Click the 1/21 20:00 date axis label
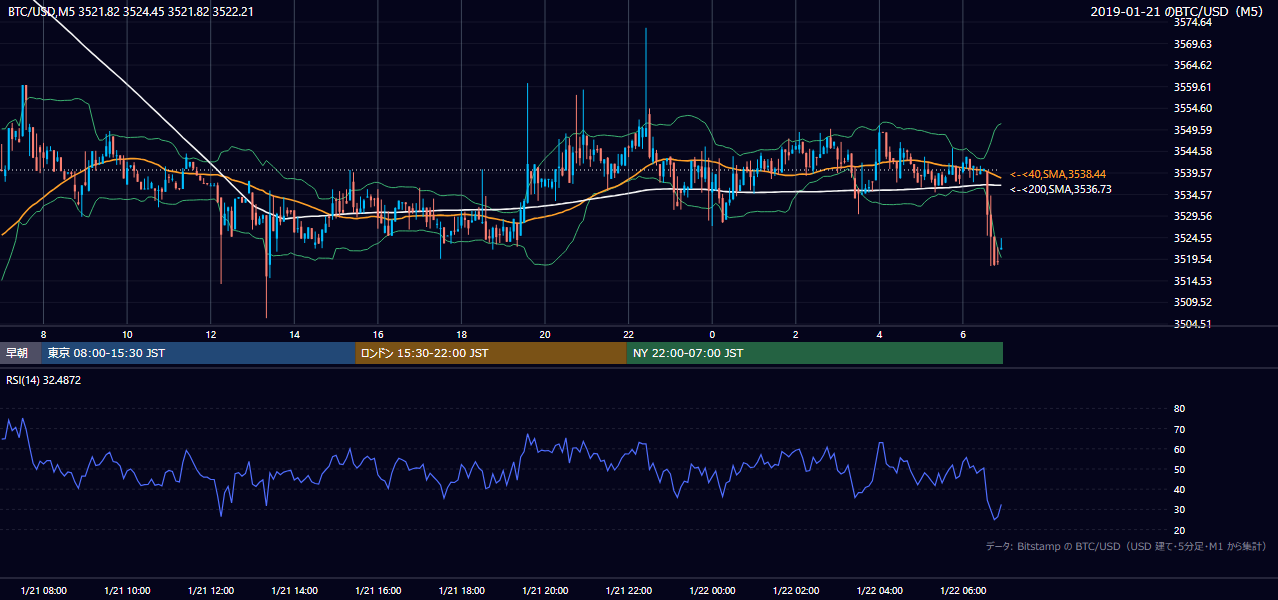This screenshot has width=1278, height=600. click(545, 591)
